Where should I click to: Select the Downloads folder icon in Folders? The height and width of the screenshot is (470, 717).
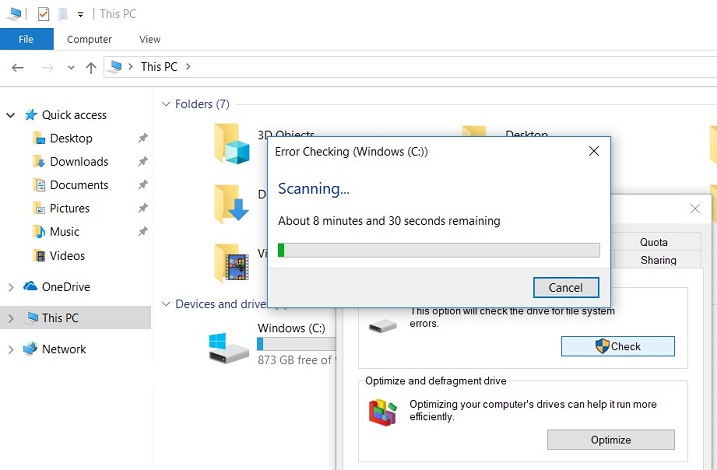231,204
